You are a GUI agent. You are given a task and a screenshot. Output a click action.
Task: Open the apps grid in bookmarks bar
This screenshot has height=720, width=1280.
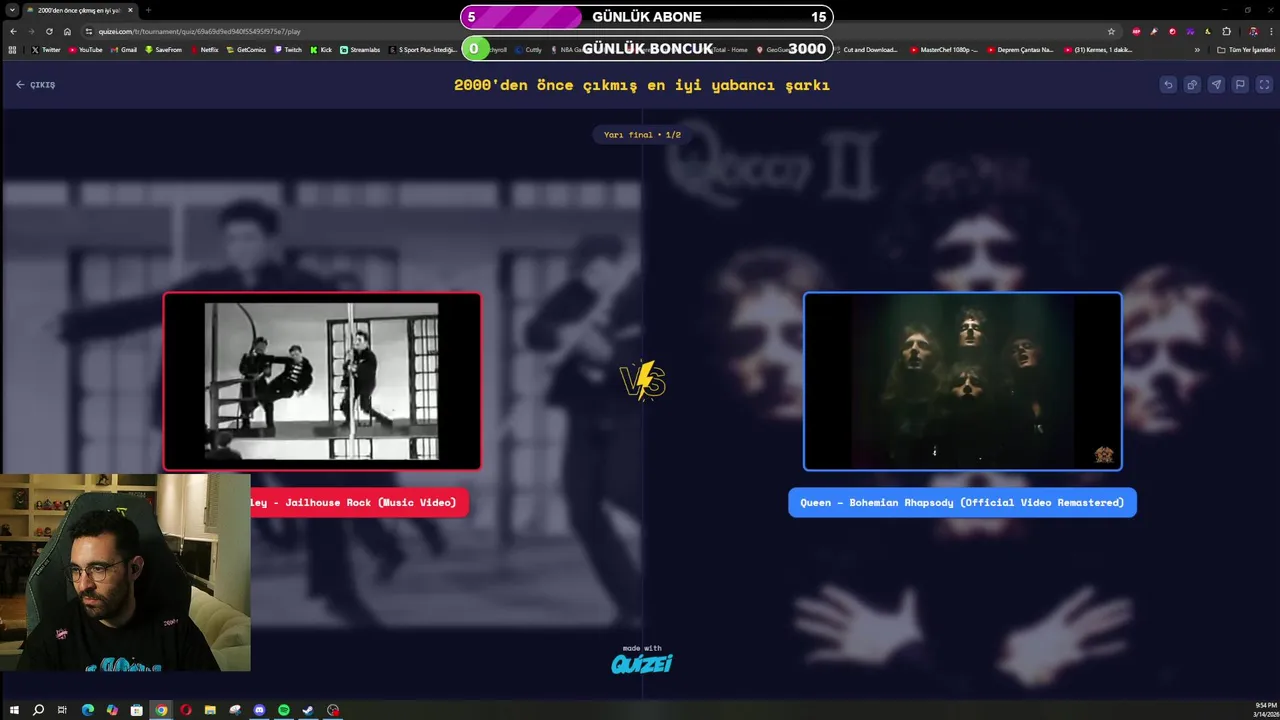tap(12, 49)
